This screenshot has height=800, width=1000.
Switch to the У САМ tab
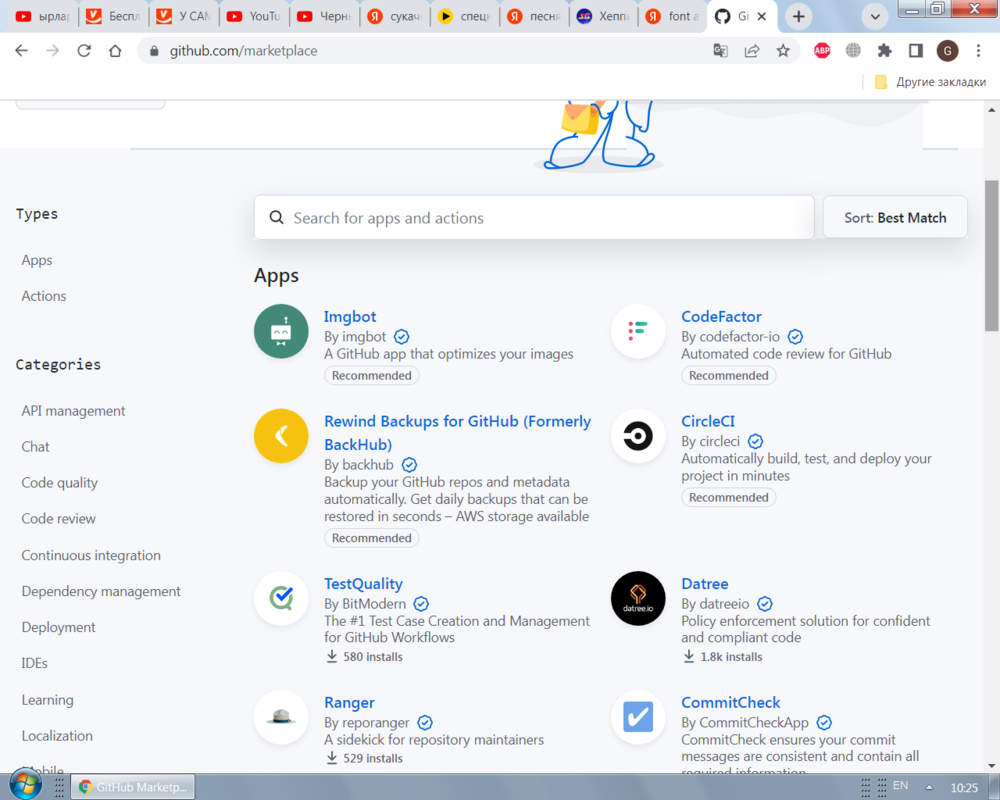tap(184, 17)
